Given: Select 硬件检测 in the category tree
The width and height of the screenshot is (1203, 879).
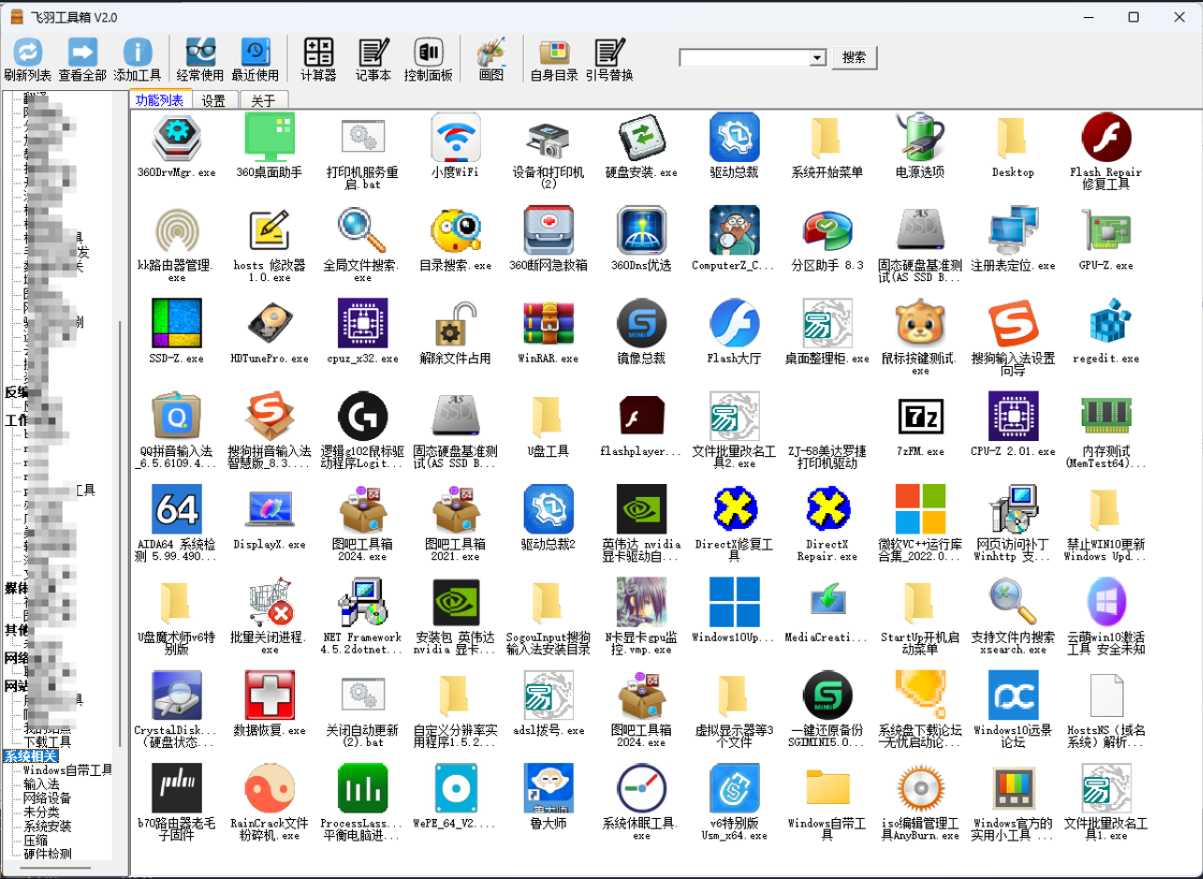Looking at the screenshot, I should coord(48,853).
